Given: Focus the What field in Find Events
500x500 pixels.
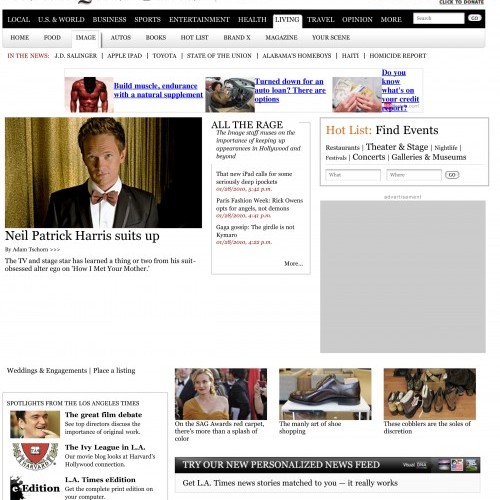Looking at the screenshot, I should [x=353, y=175].
